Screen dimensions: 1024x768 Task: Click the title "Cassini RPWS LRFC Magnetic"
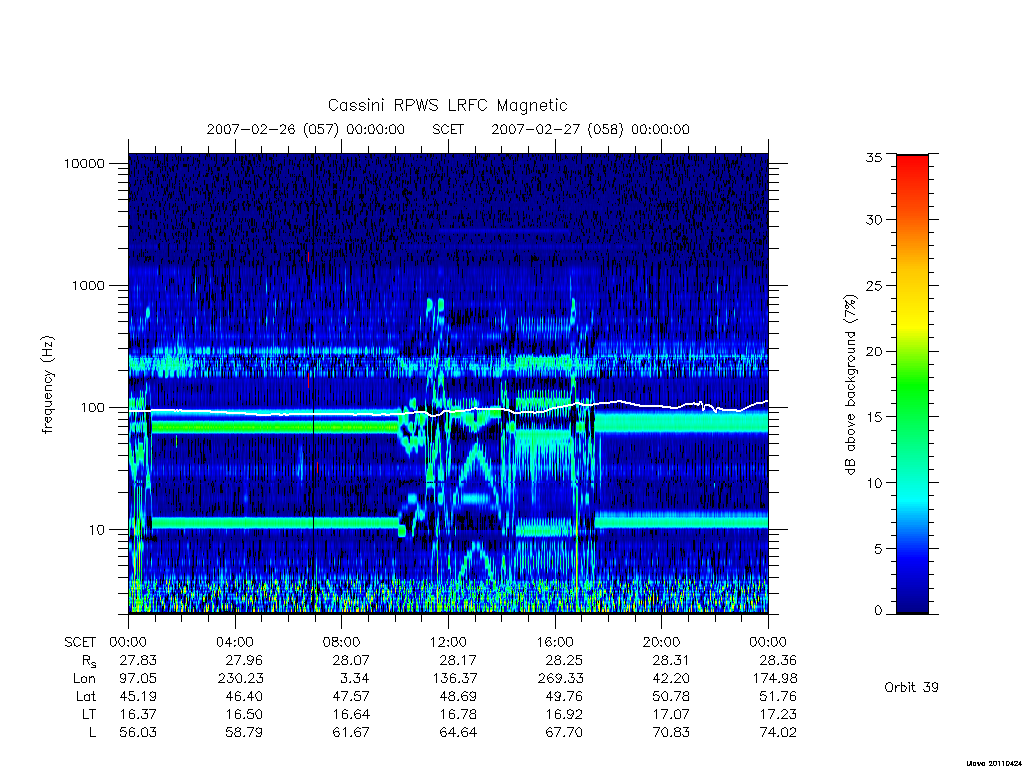(x=447, y=105)
